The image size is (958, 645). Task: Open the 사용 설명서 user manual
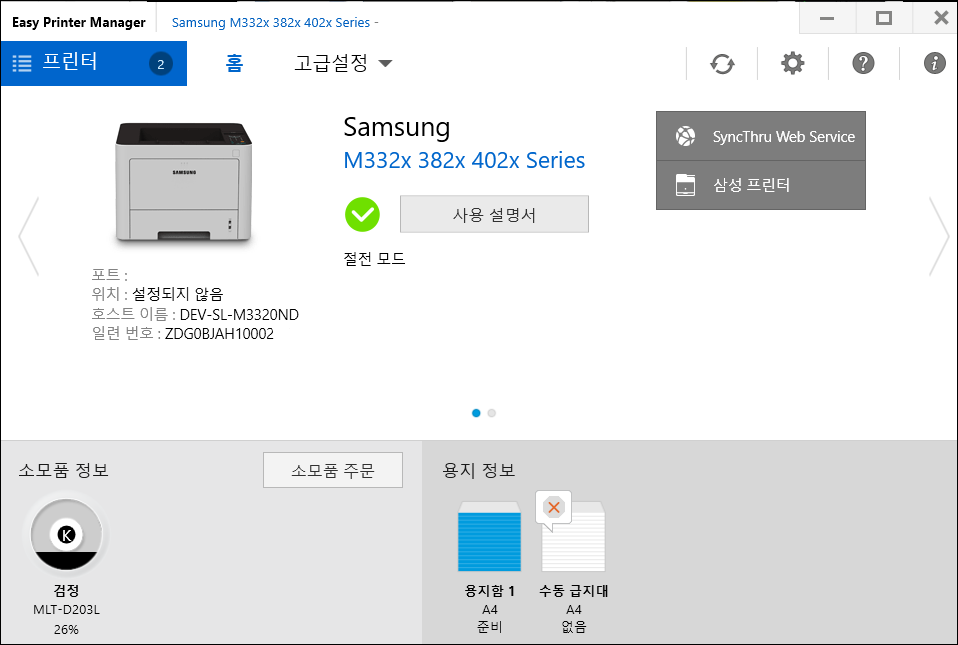click(x=494, y=214)
